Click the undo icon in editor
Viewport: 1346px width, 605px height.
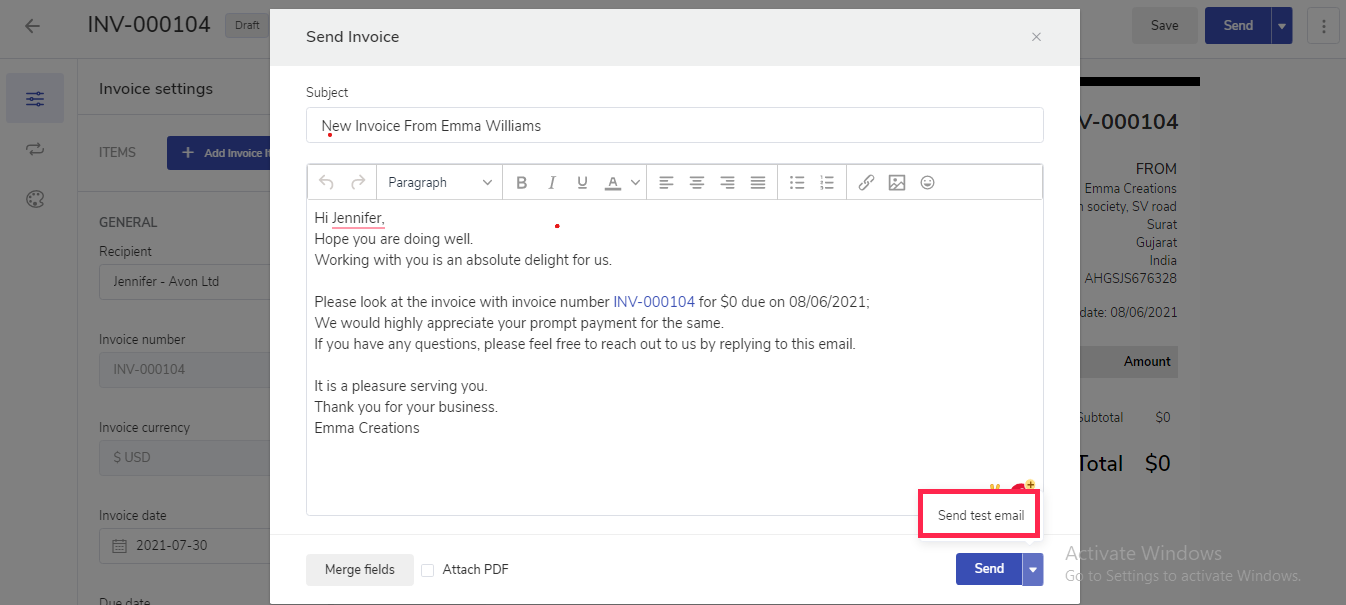tap(326, 183)
